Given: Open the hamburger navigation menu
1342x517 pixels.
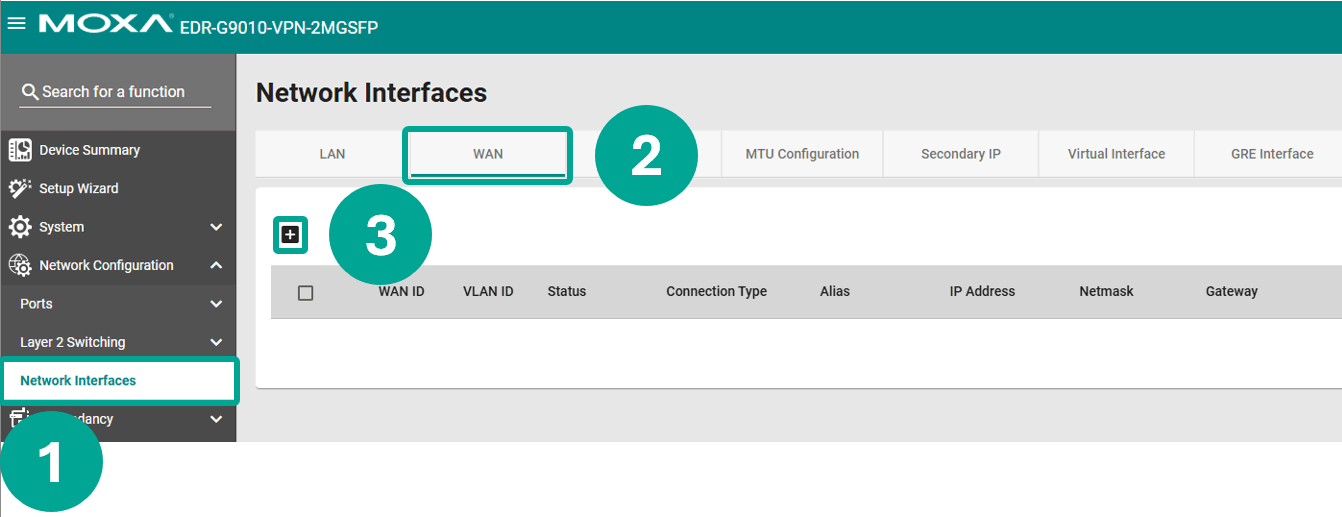Looking at the screenshot, I should coord(16,24).
